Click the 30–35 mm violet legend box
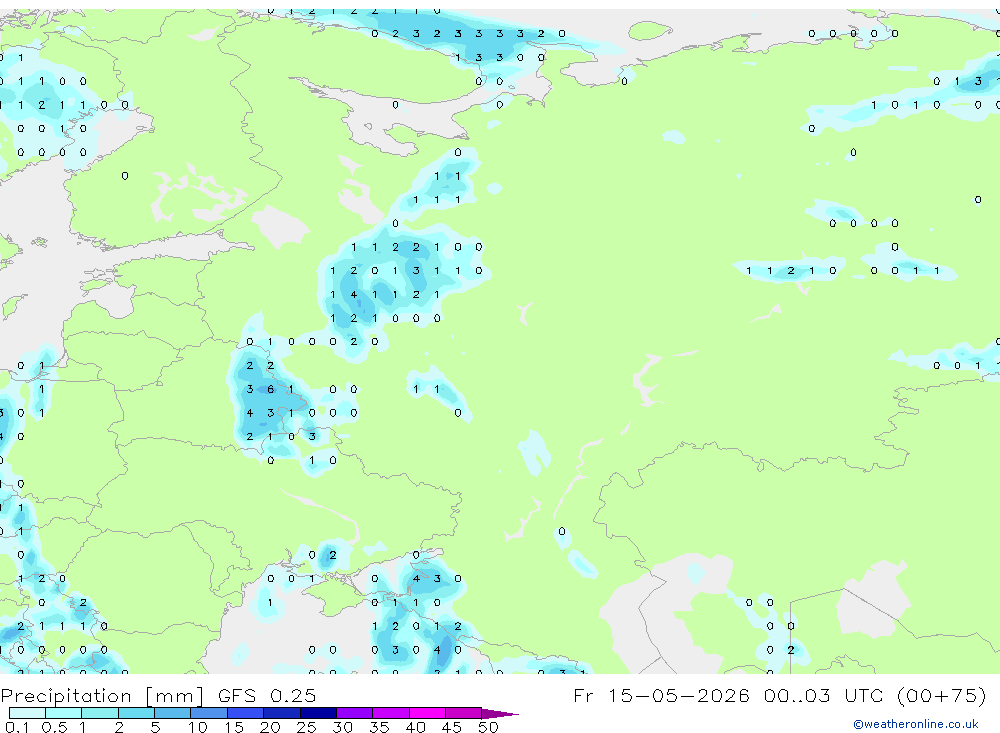 coord(354,713)
